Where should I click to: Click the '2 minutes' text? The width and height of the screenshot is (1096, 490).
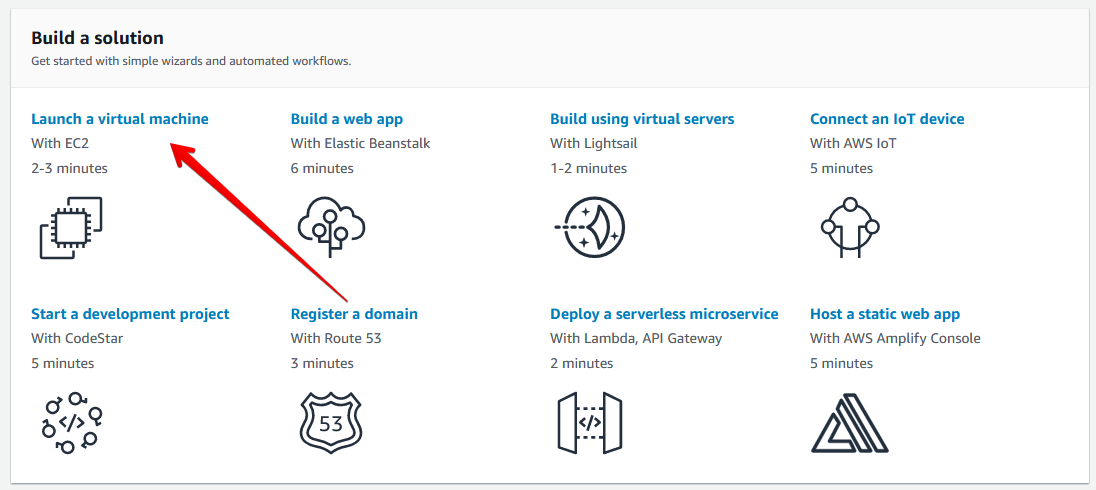point(582,363)
